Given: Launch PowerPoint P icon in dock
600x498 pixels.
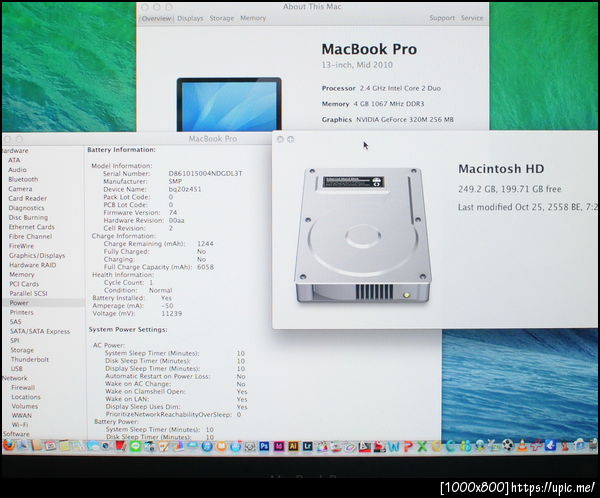Looking at the screenshot, I should pos(408,447).
